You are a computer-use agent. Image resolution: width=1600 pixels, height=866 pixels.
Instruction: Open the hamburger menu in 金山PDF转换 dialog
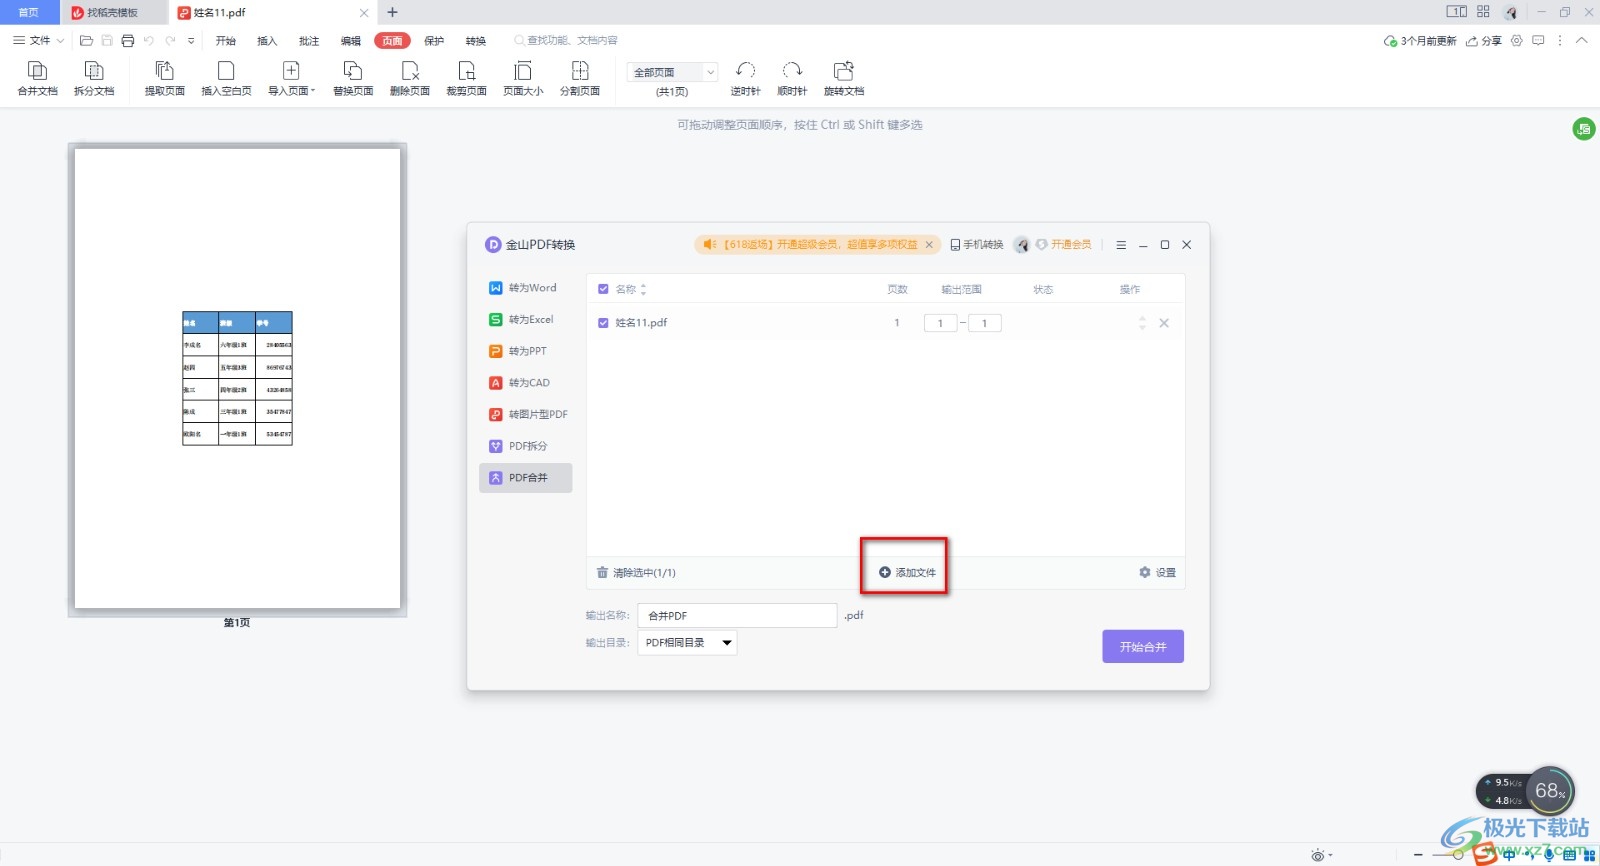(x=1121, y=245)
